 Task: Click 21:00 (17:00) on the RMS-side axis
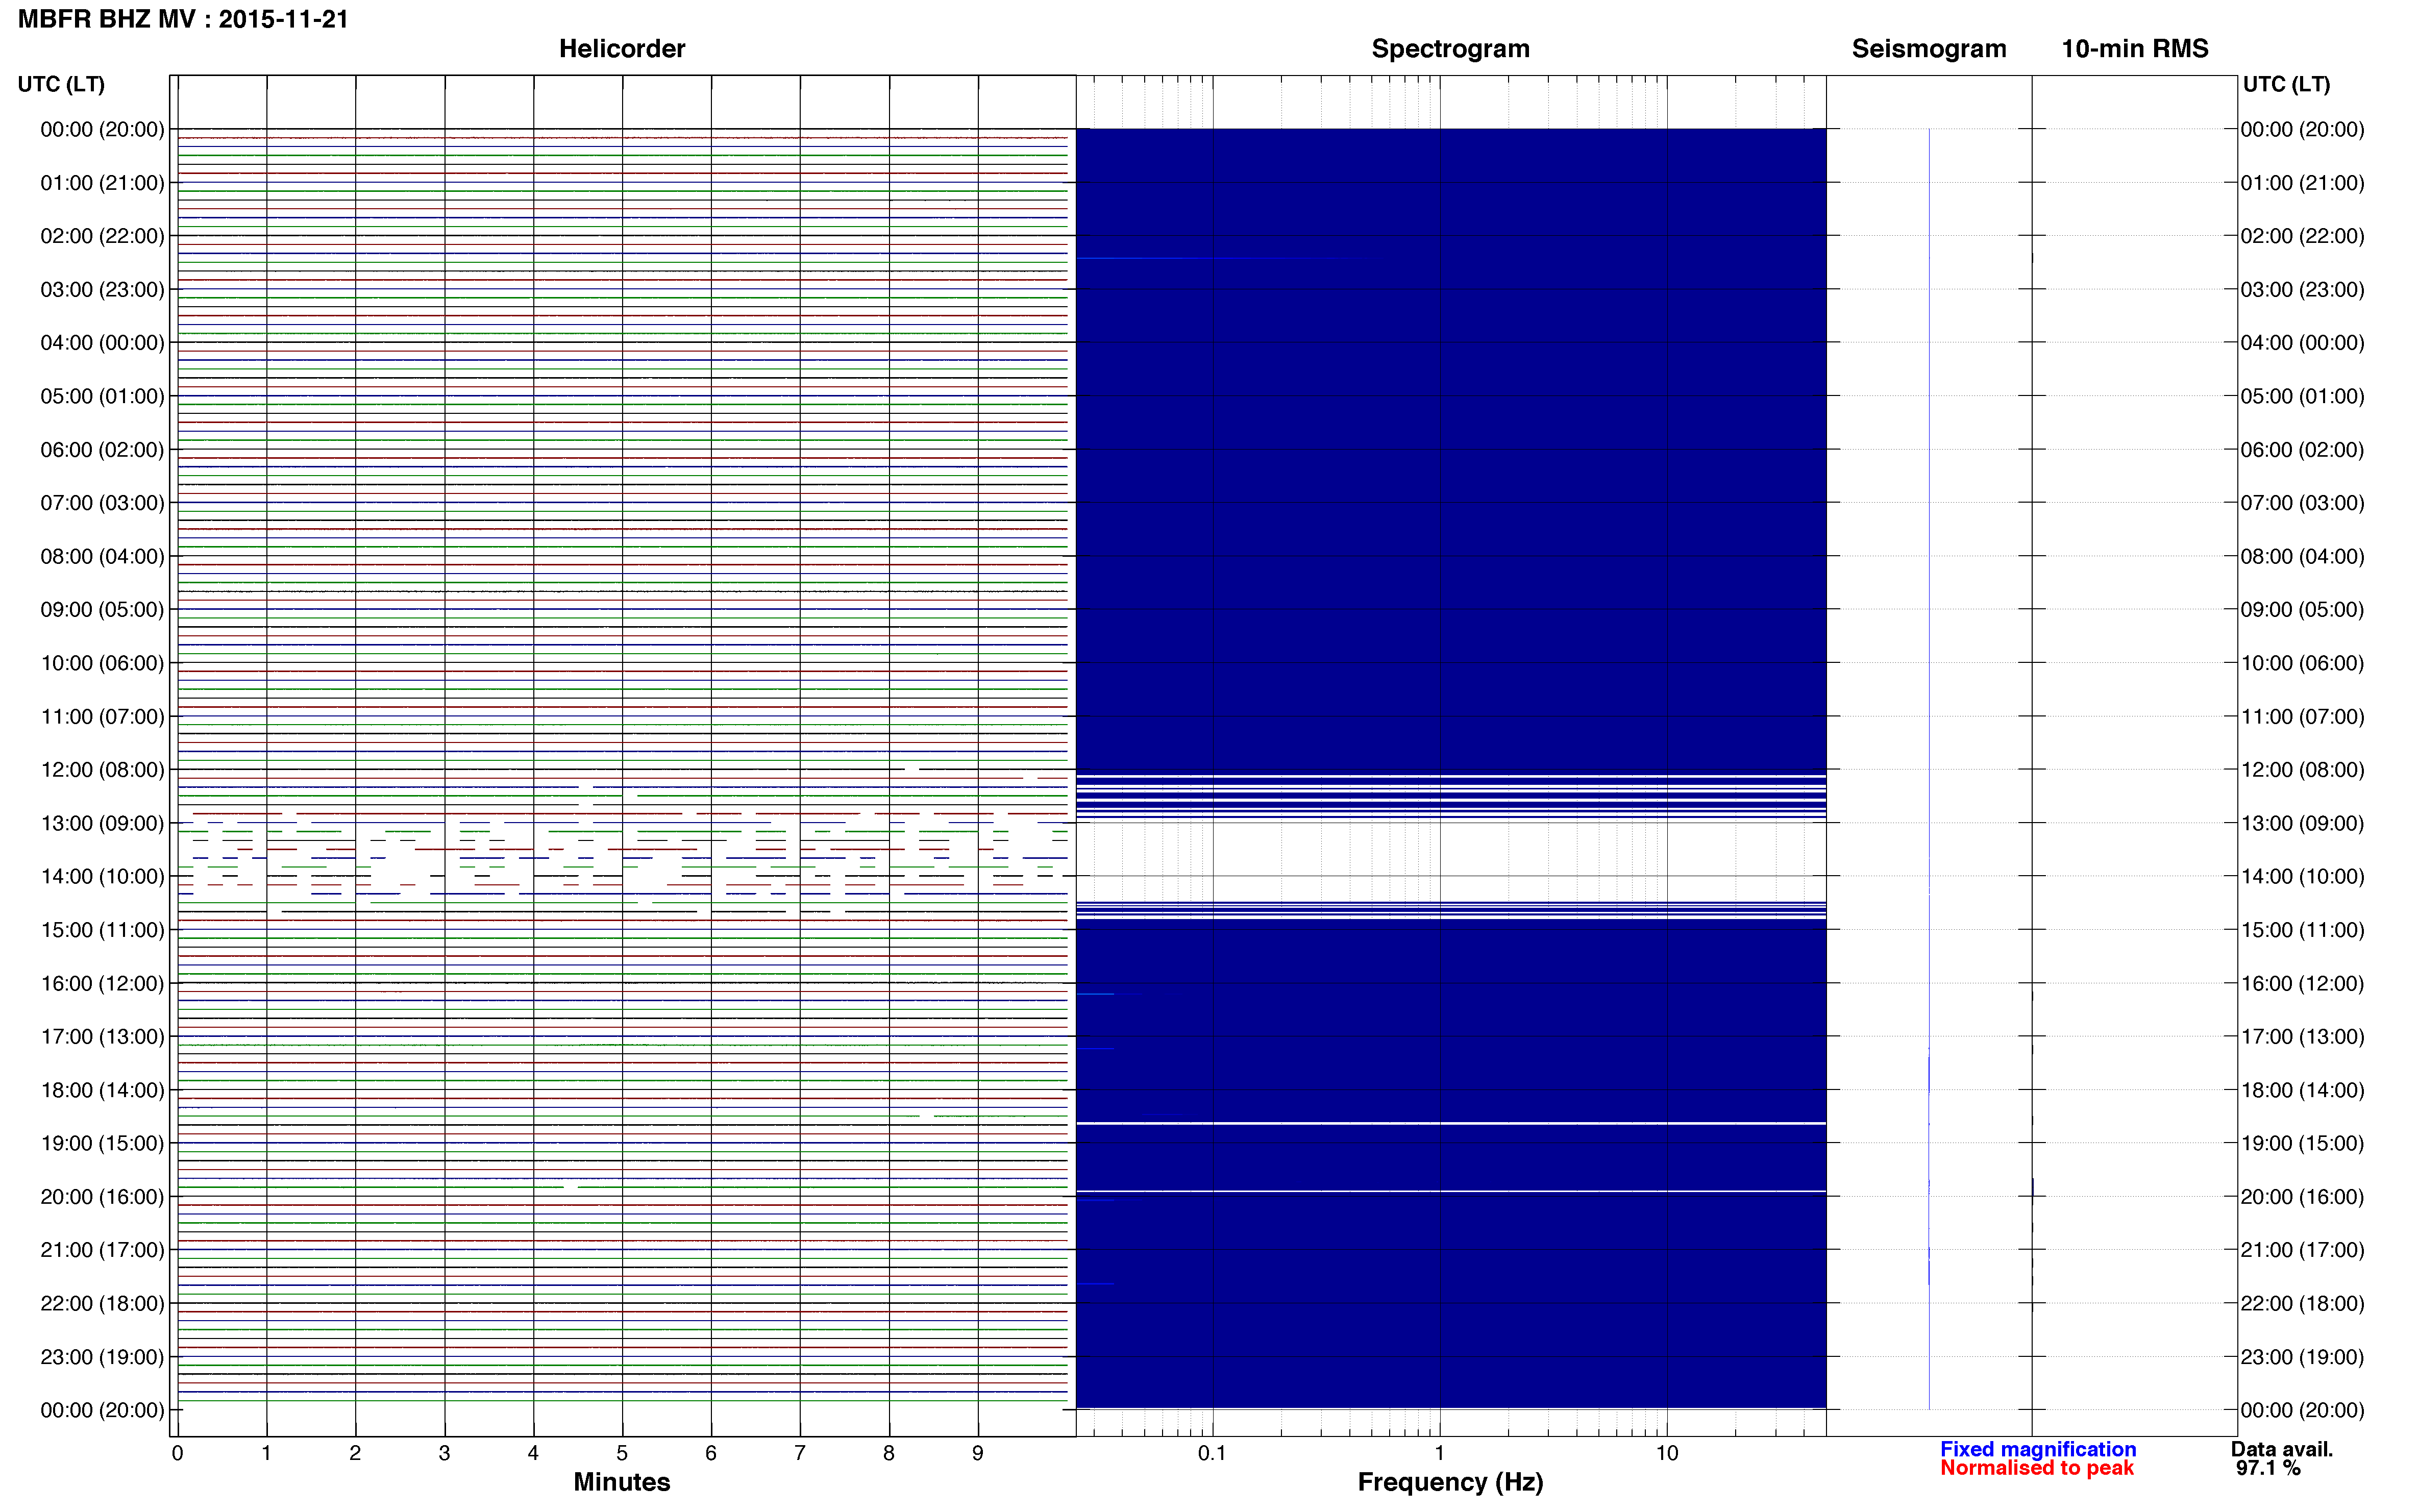pos(2302,1250)
